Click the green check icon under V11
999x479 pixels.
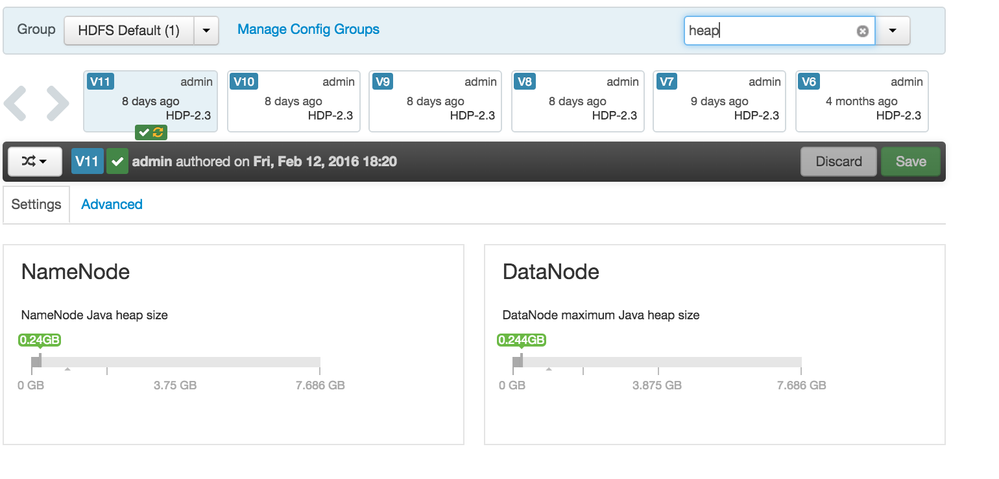click(x=144, y=133)
